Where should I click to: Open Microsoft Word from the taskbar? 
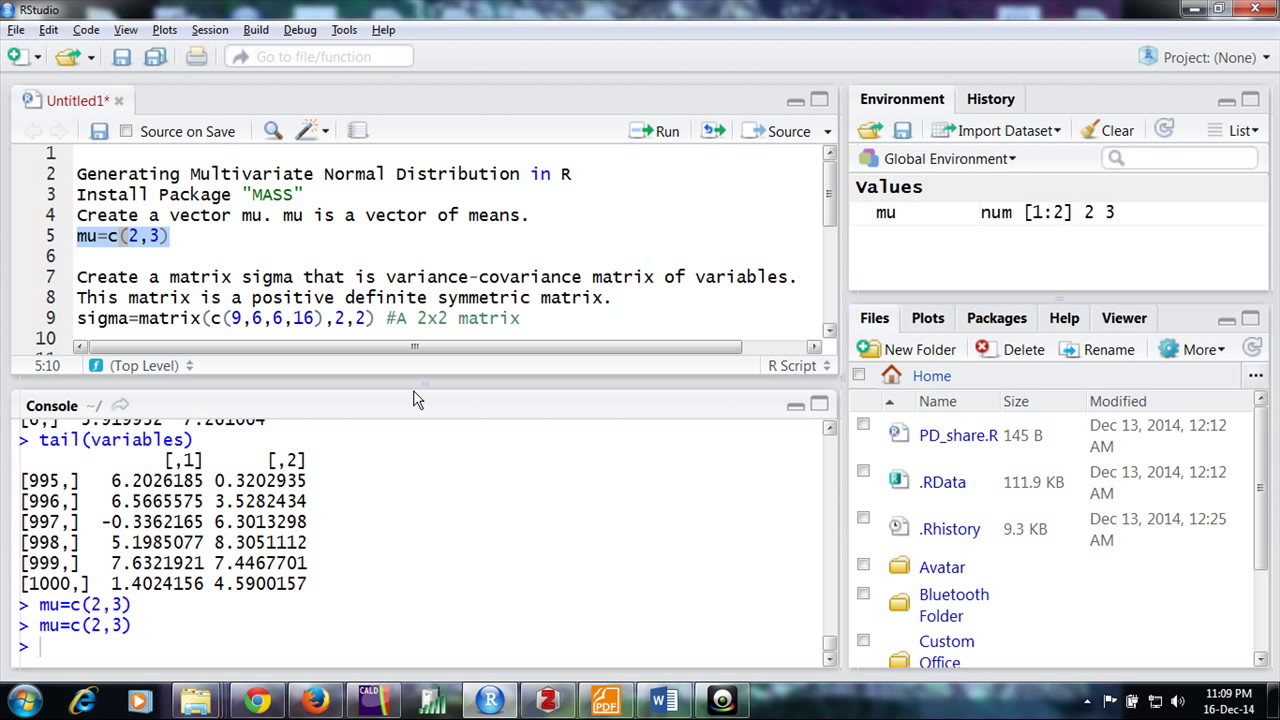pyautogui.click(x=664, y=700)
